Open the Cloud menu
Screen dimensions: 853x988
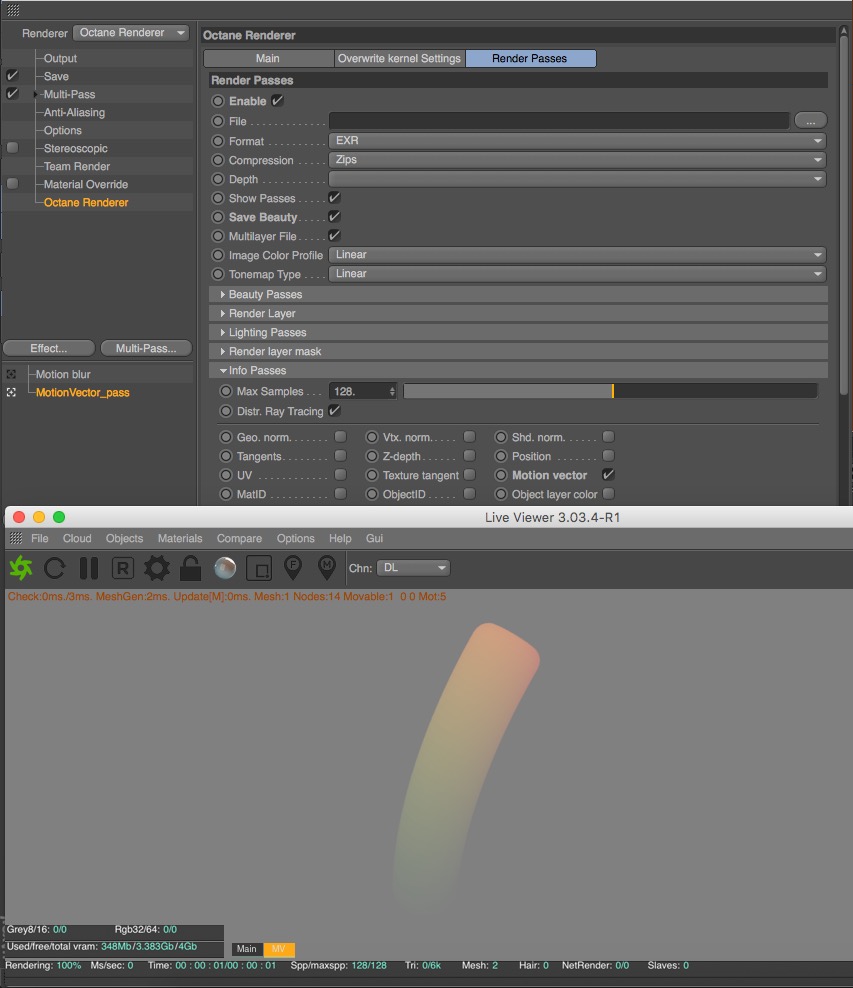click(x=77, y=538)
